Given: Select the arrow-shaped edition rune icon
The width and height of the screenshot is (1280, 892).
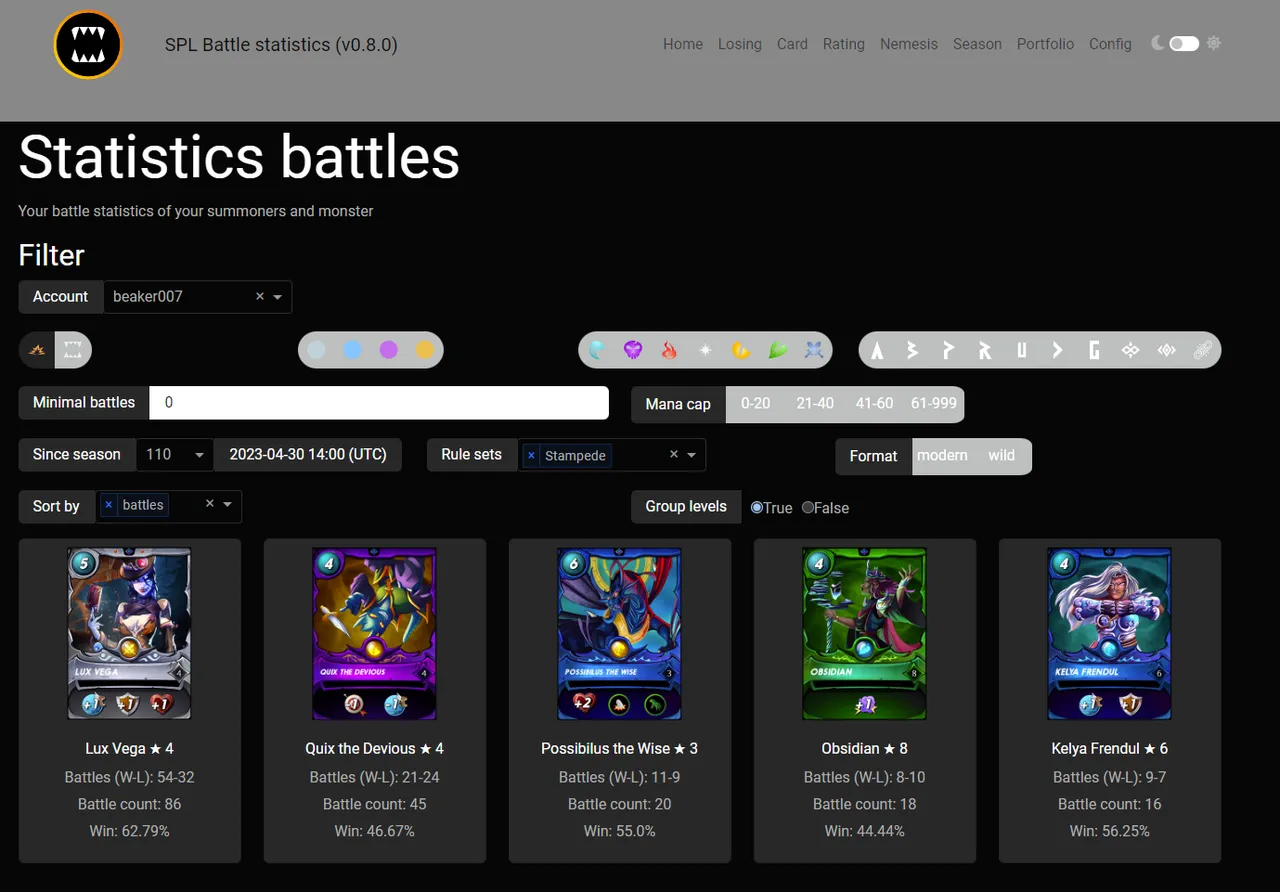Looking at the screenshot, I should pos(1058,350).
